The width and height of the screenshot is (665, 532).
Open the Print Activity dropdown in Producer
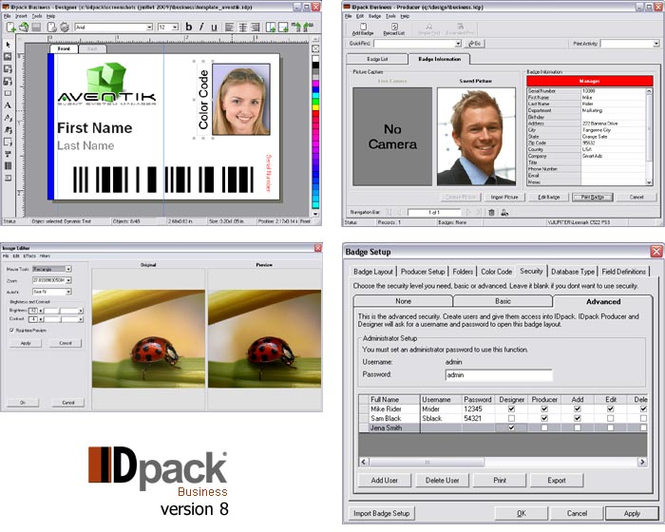coord(656,44)
